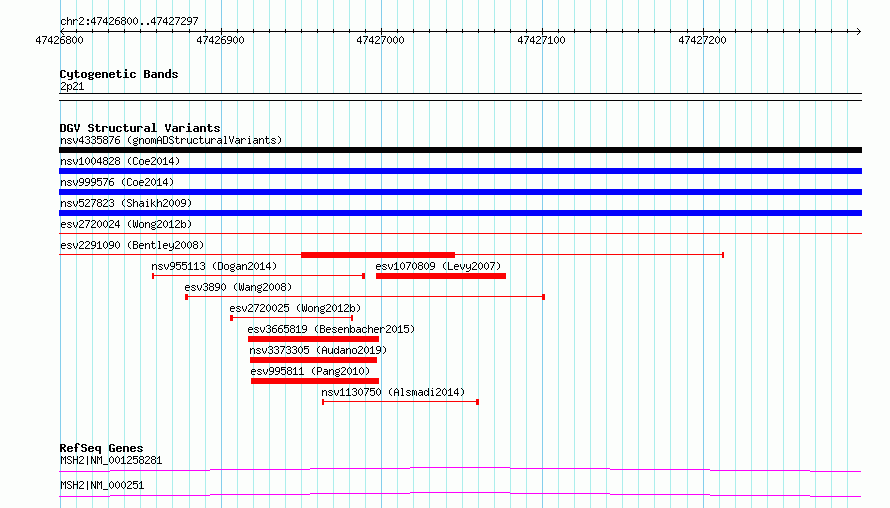Open the esv2291090 (Bentley2008) label
Image resolution: width=890 pixels, height=508 pixels.
(x=132, y=245)
